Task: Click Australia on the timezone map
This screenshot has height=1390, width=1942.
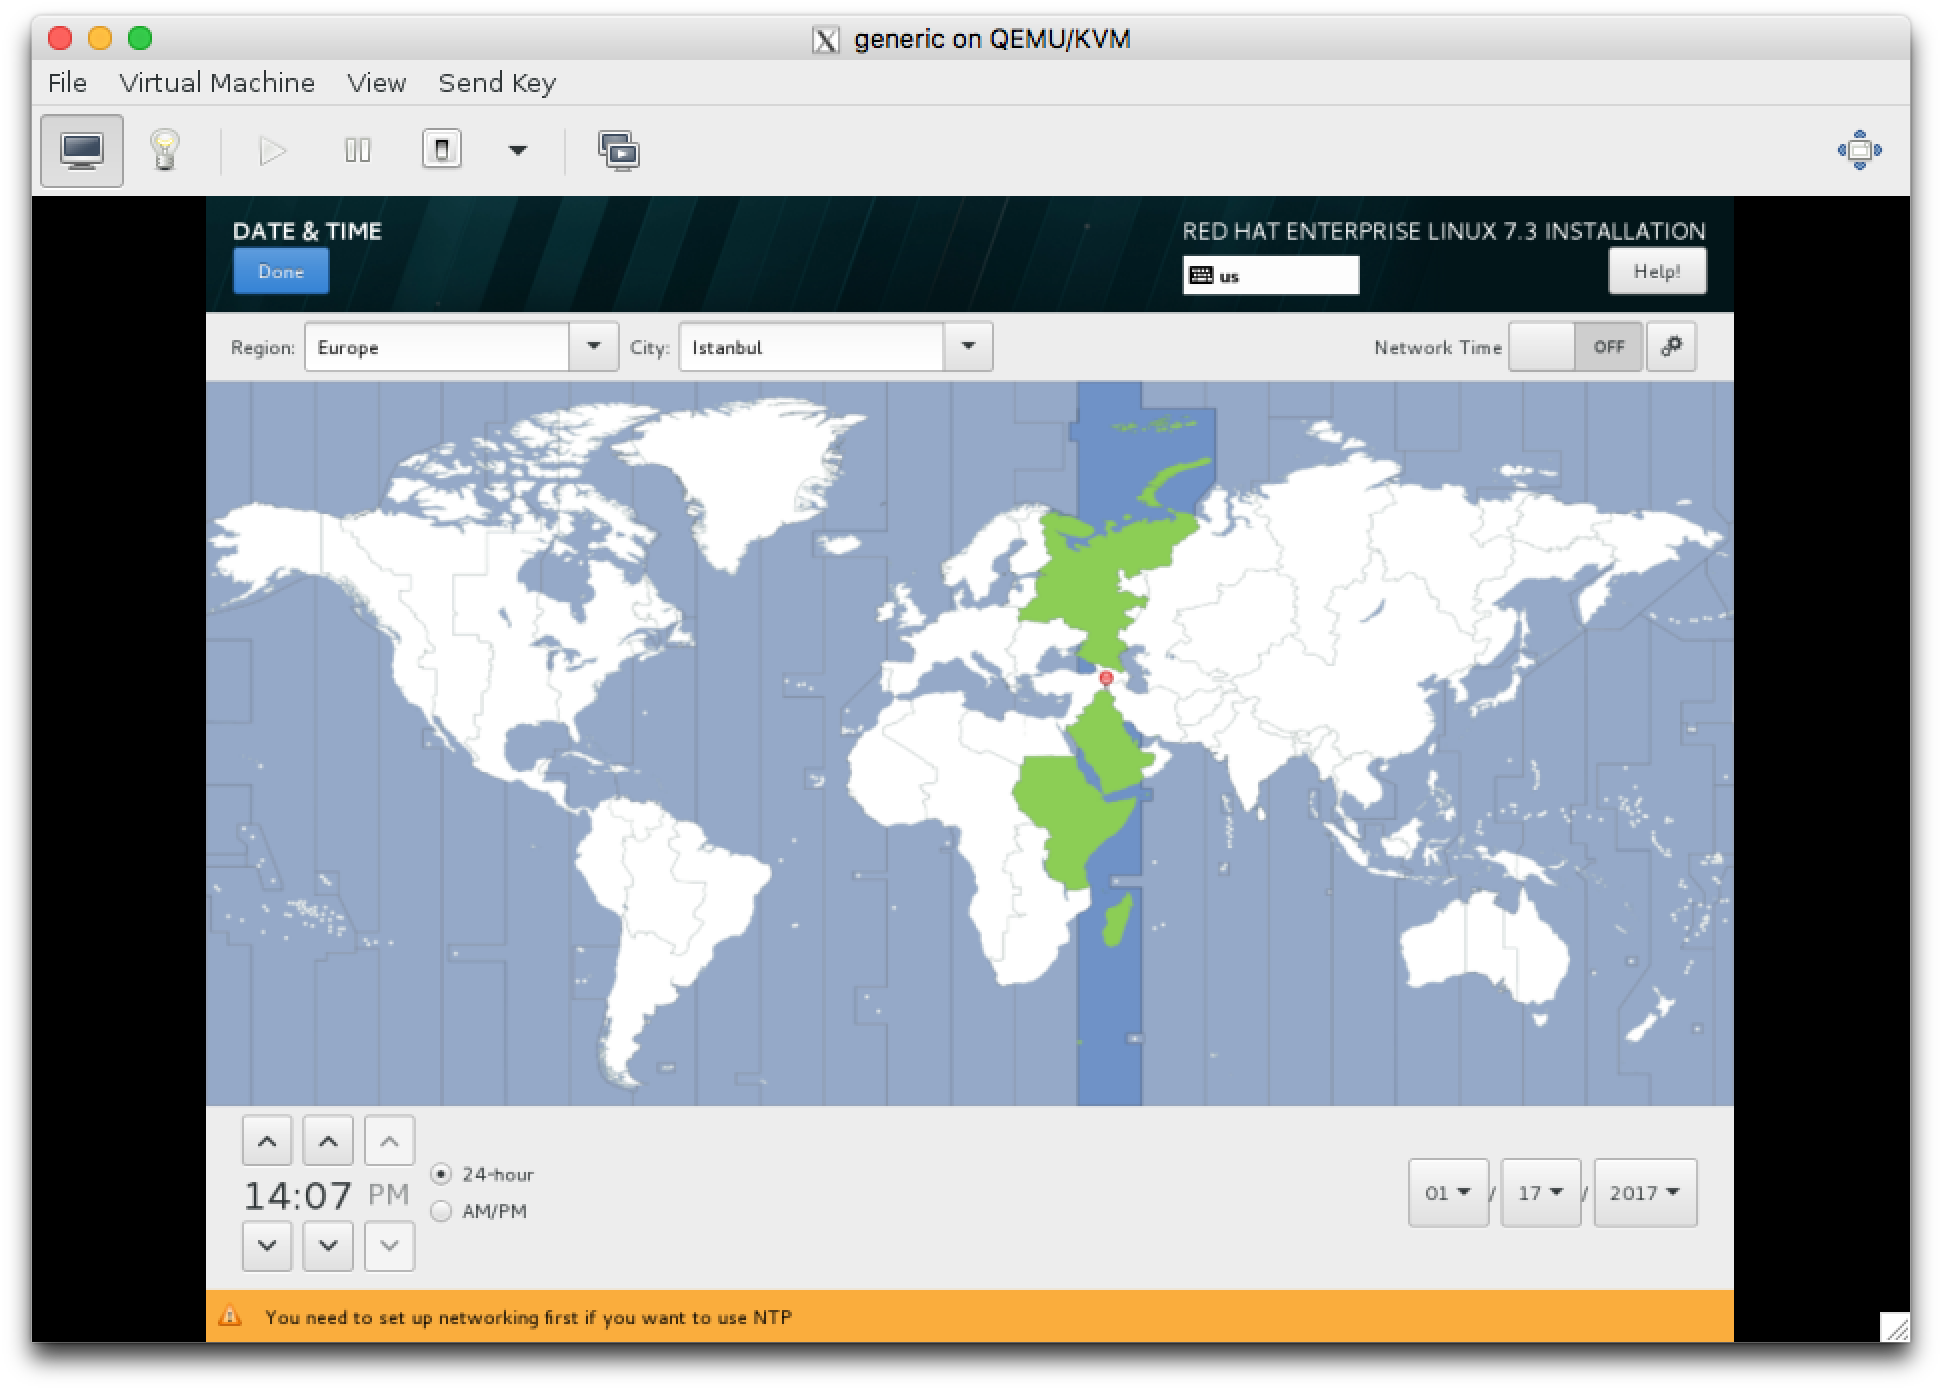Action: click(x=1485, y=945)
